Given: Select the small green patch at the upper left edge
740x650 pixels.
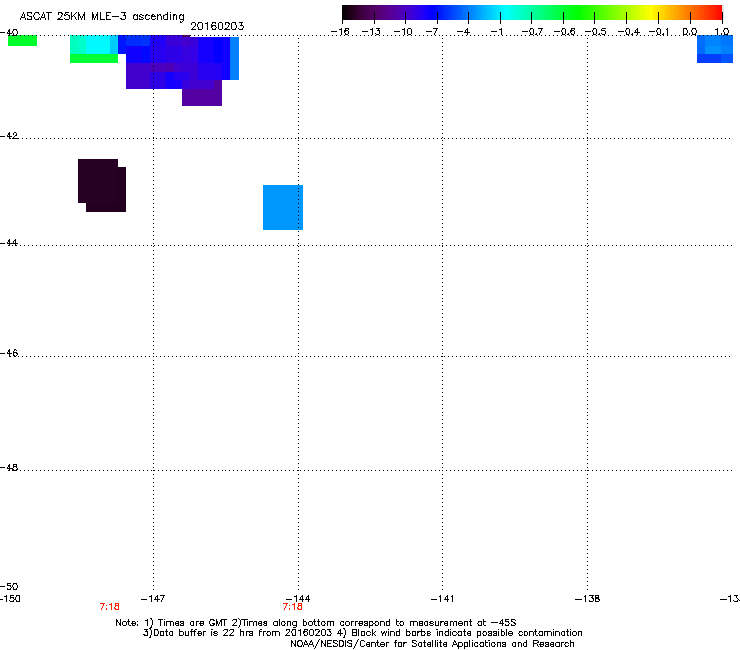Looking at the screenshot, I should coord(22,41).
